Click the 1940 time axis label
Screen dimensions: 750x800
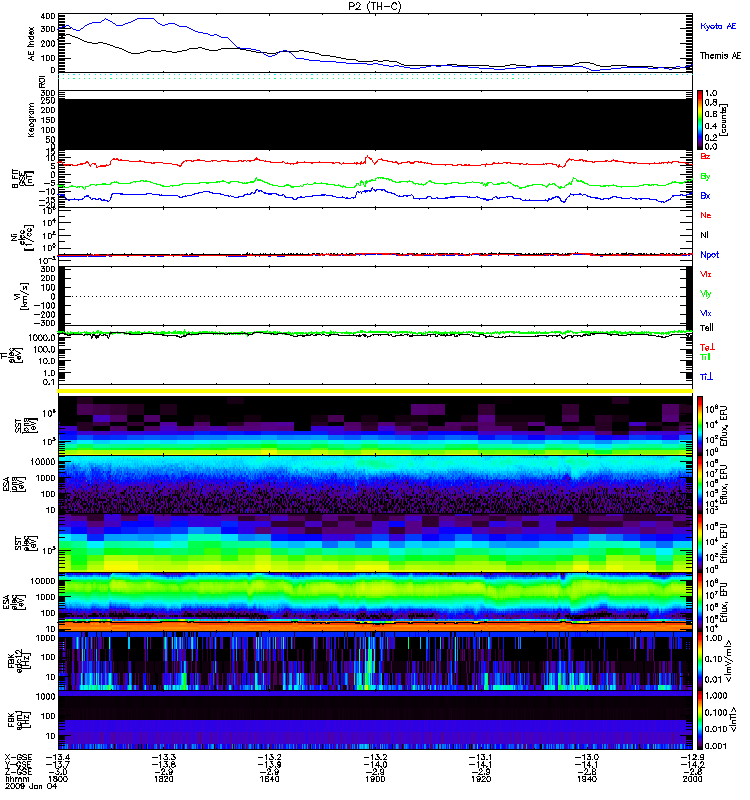(587, 779)
